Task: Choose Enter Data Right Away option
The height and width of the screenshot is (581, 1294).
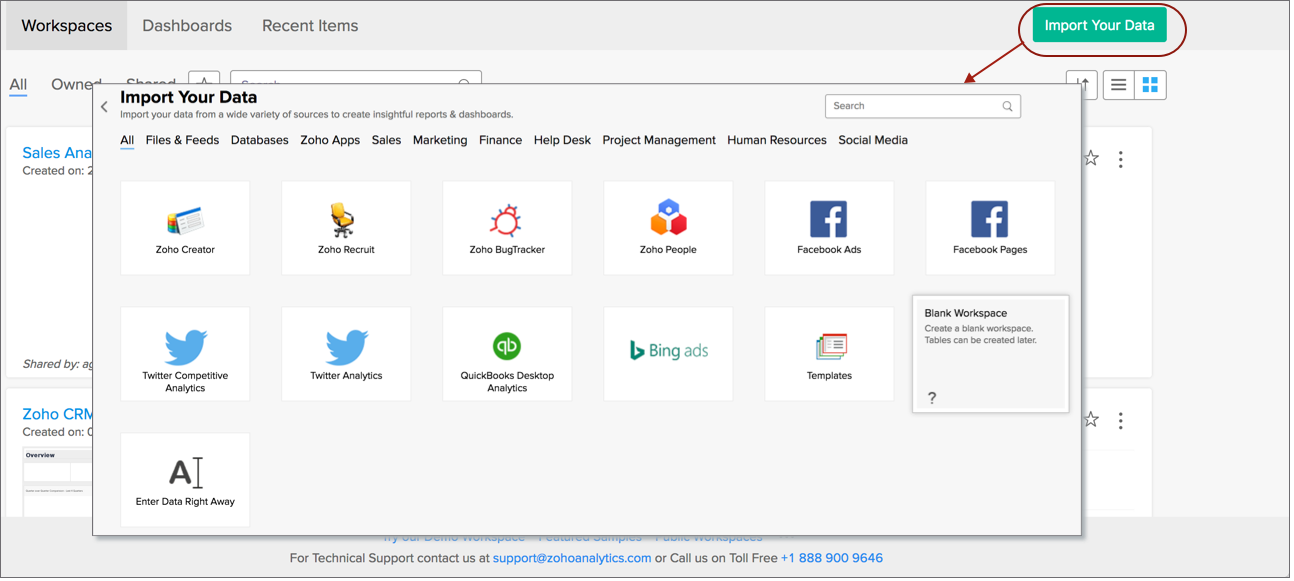Action: click(x=185, y=480)
